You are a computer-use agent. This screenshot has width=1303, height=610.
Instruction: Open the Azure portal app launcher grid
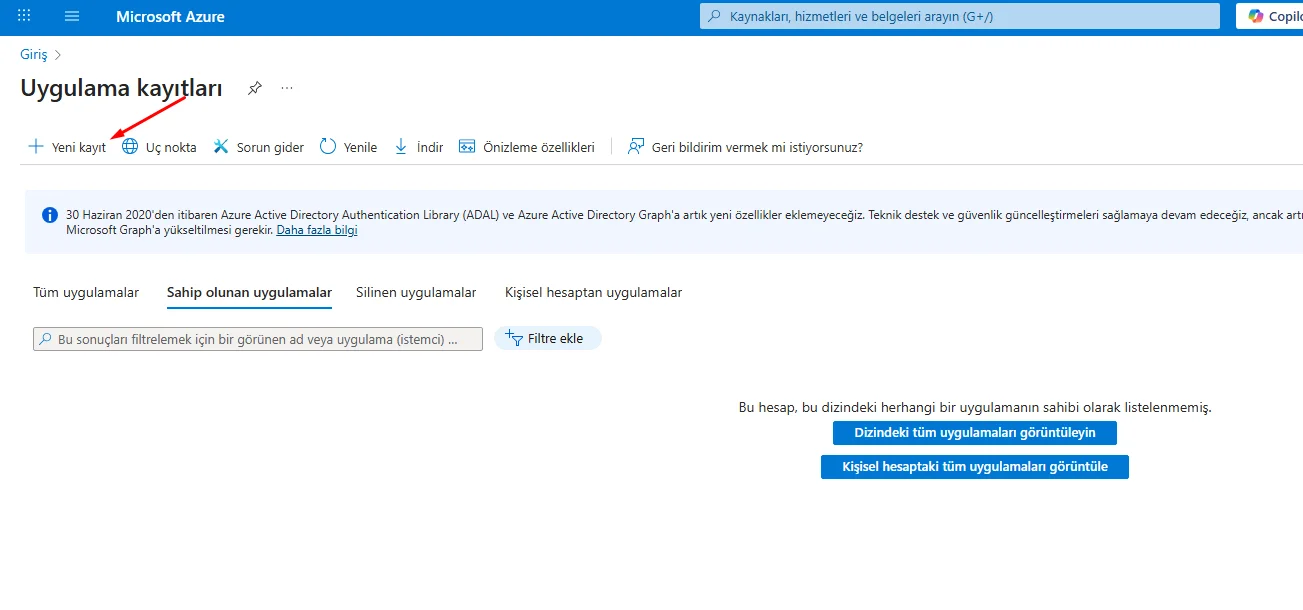(23, 16)
